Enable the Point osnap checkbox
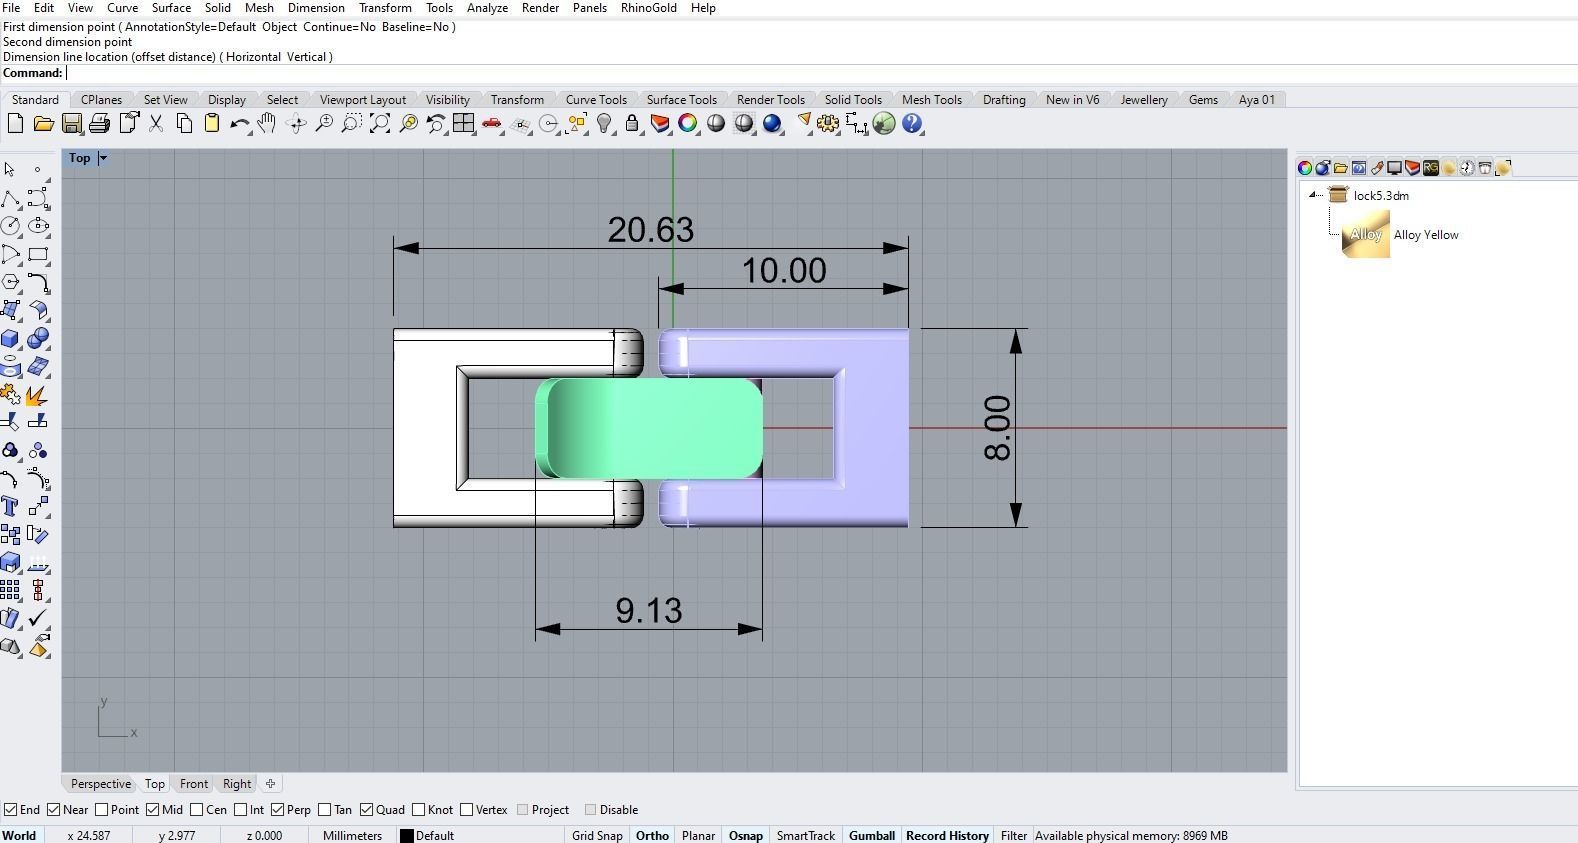Image resolution: width=1578 pixels, height=843 pixels. tap(102, 810)
